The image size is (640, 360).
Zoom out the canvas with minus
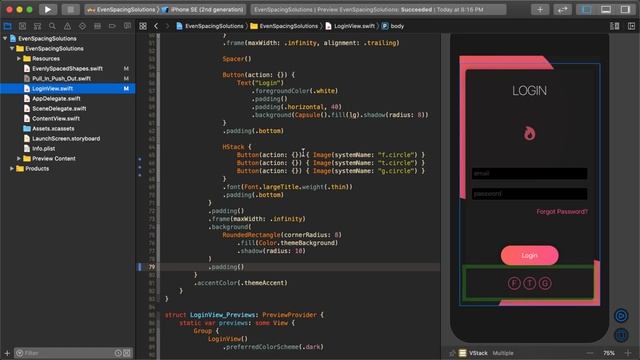(x=590, y=353)
